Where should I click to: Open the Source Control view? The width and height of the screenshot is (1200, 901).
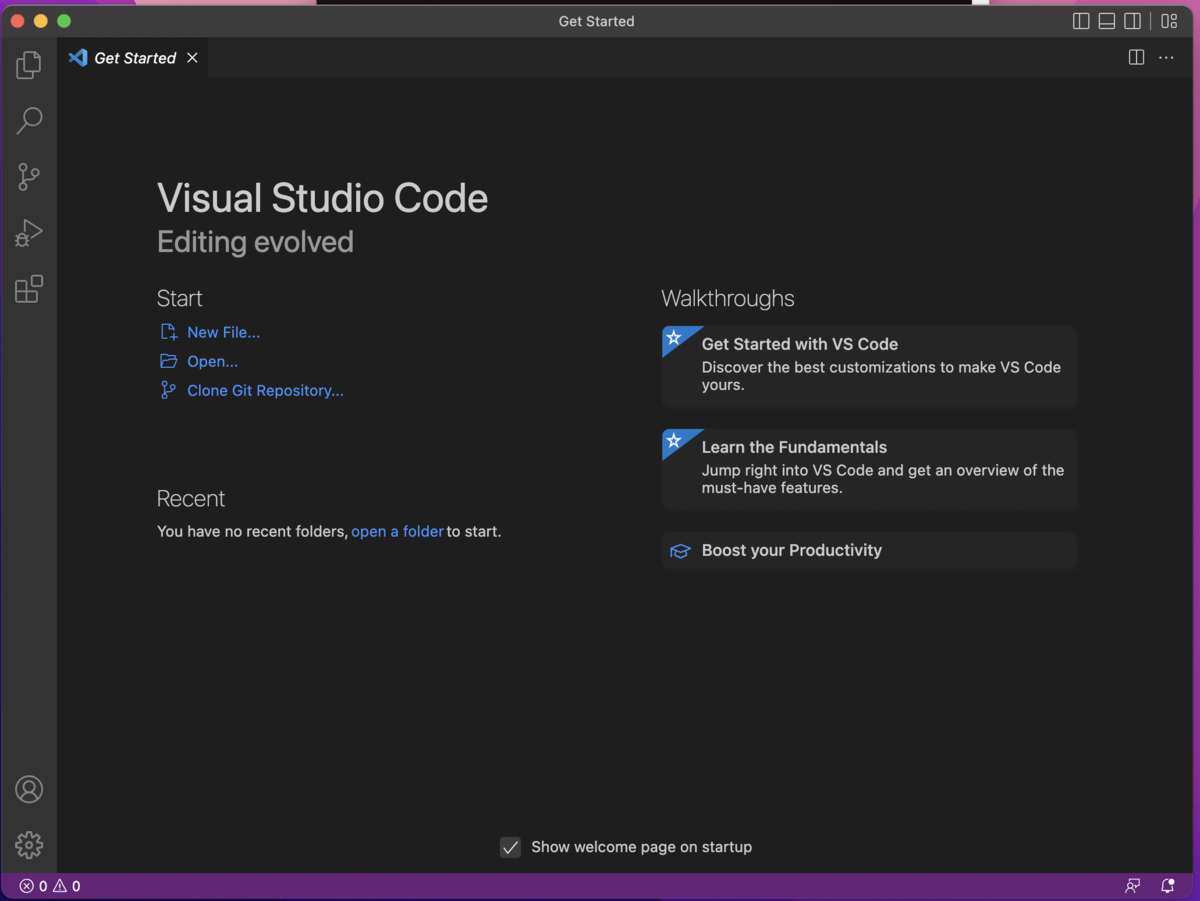pos(29,177)
